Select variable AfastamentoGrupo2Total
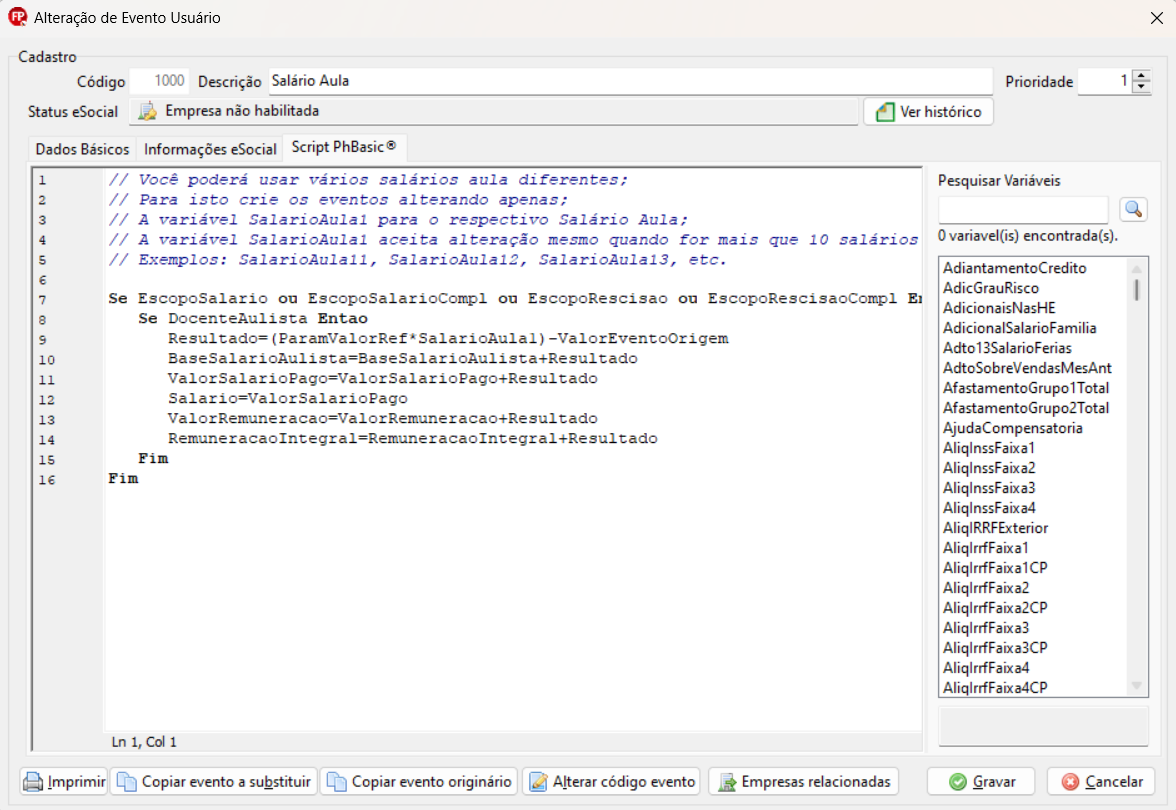The image size is (1176, 810). coord(1026,408)
